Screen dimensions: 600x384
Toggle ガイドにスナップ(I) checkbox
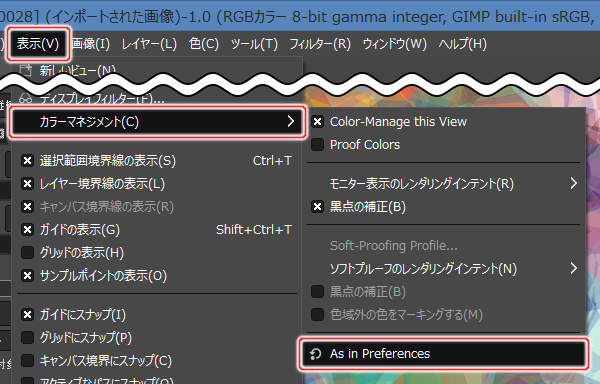point(28,315)
